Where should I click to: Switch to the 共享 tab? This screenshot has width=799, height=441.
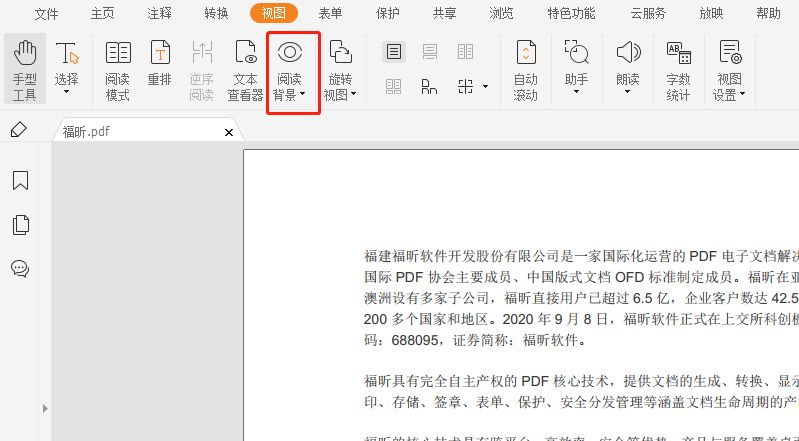point(444,14)
